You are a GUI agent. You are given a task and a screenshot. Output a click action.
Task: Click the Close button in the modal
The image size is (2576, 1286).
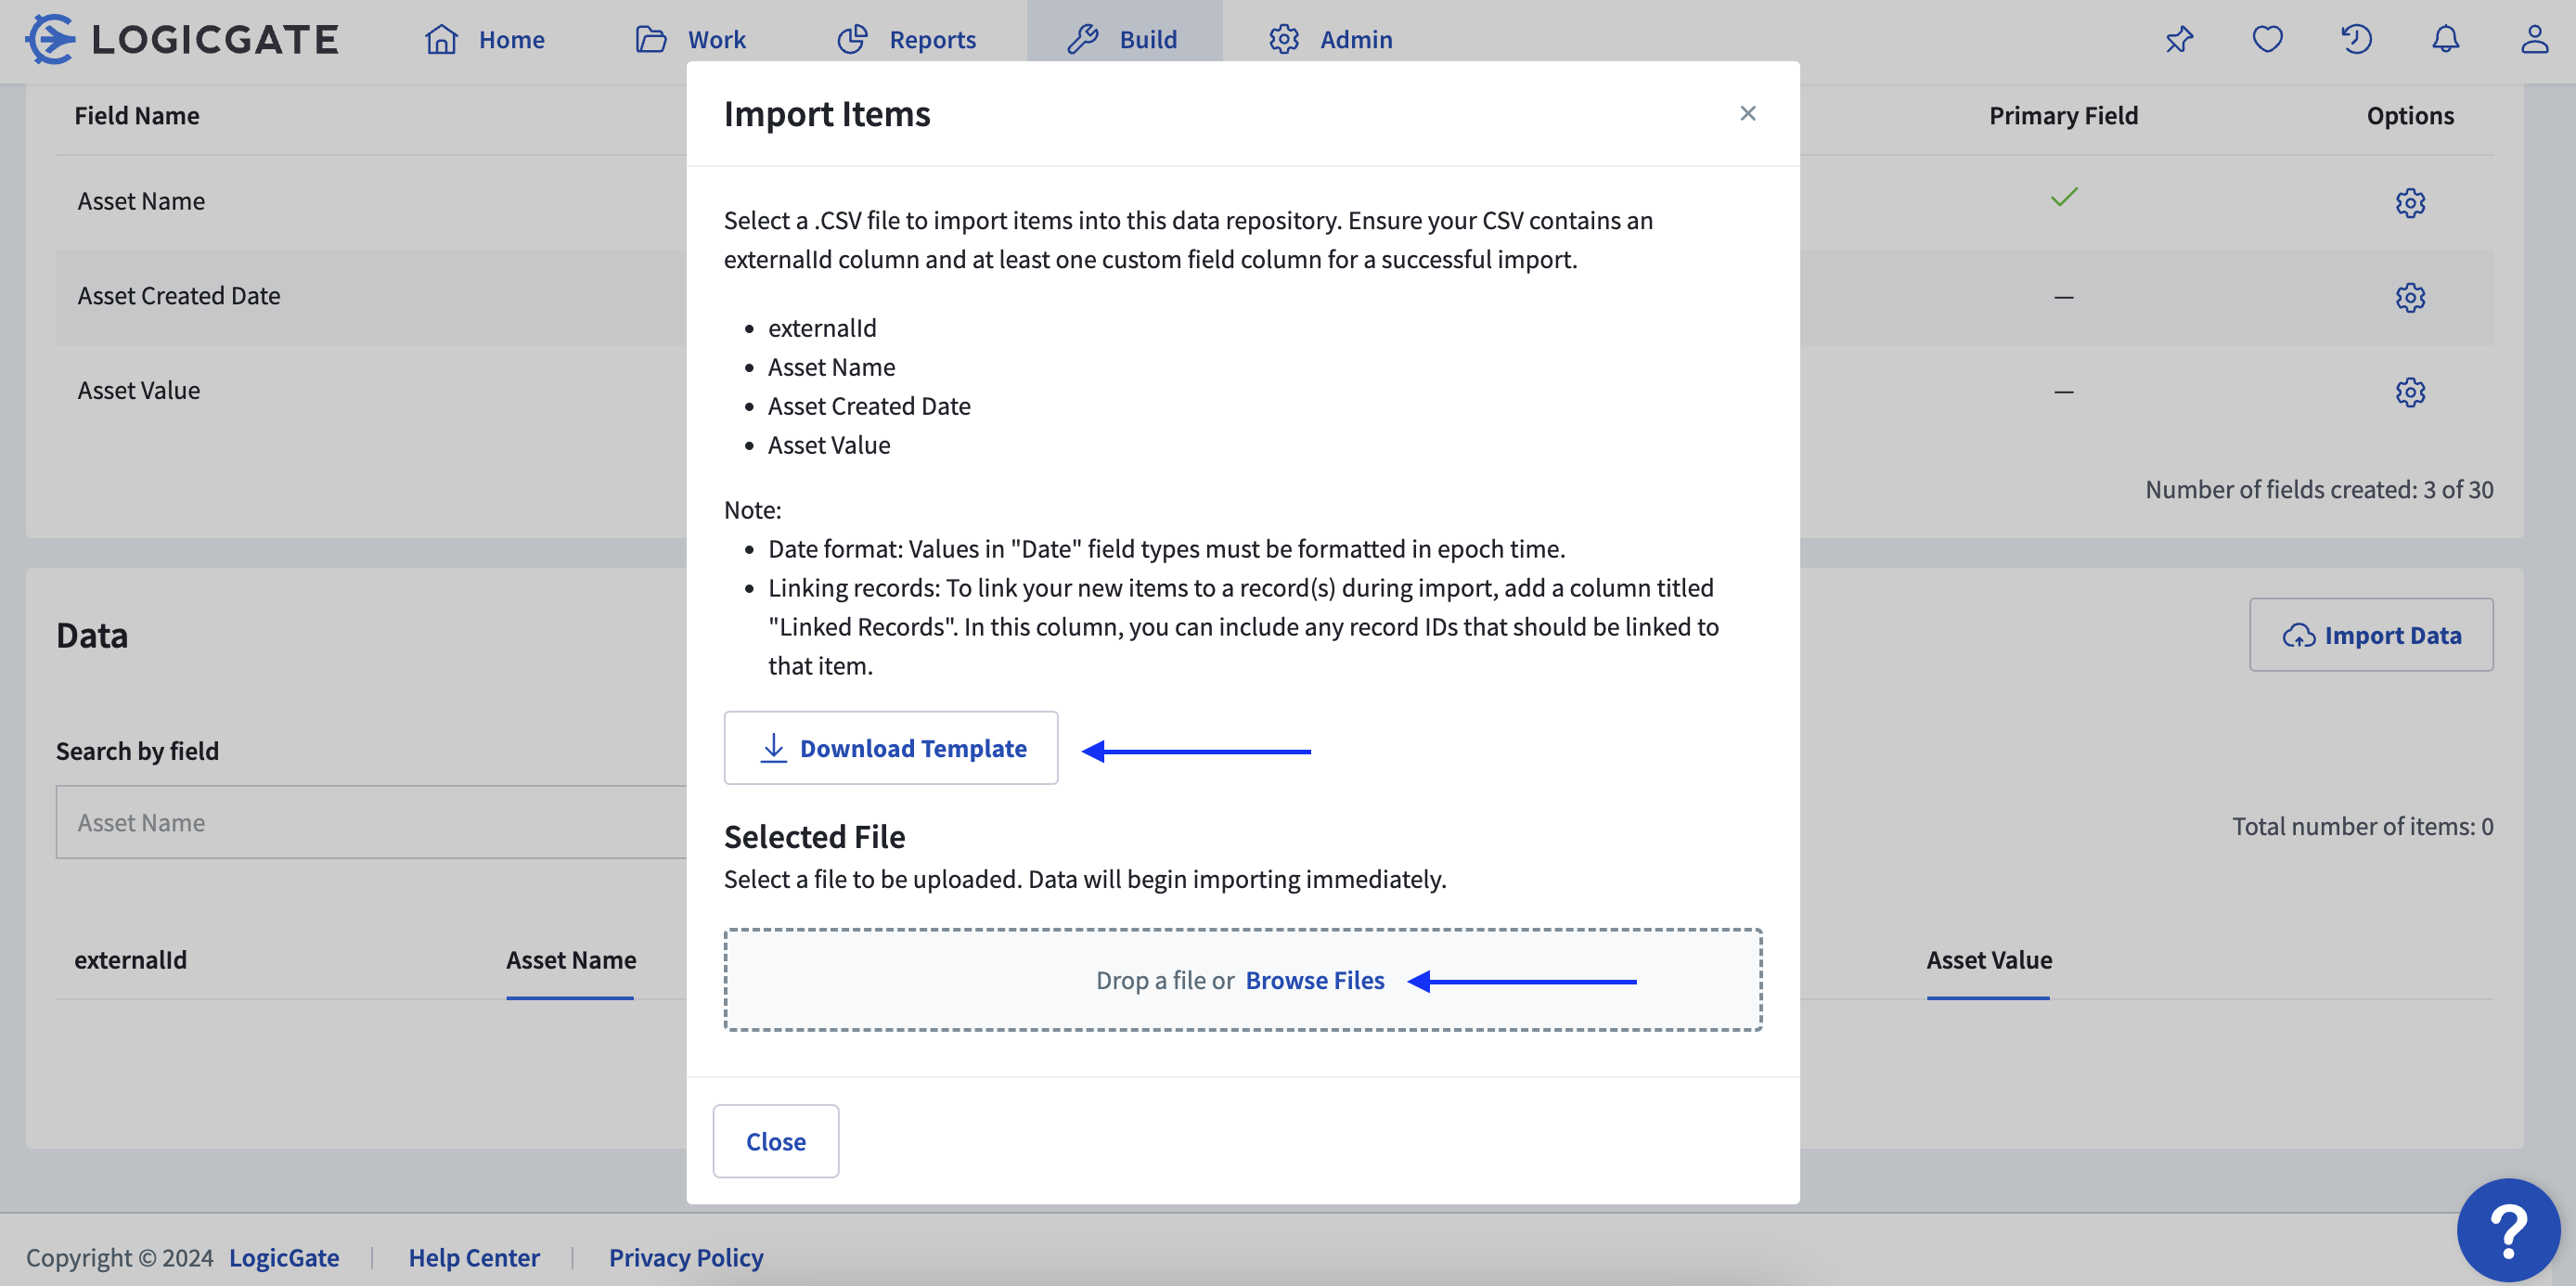click(x=775, y=1141)
